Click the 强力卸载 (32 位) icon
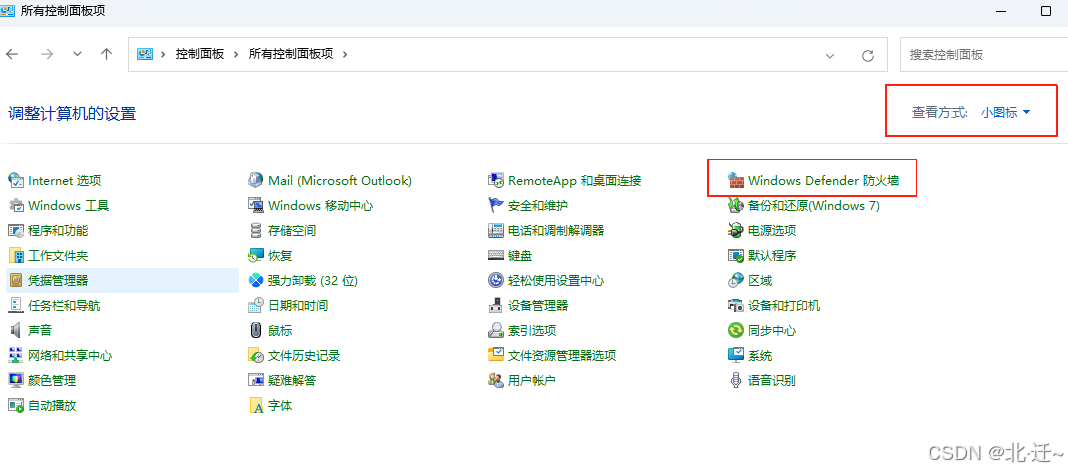This screenshot has width=1068, height=470. [x=256, y=281]
